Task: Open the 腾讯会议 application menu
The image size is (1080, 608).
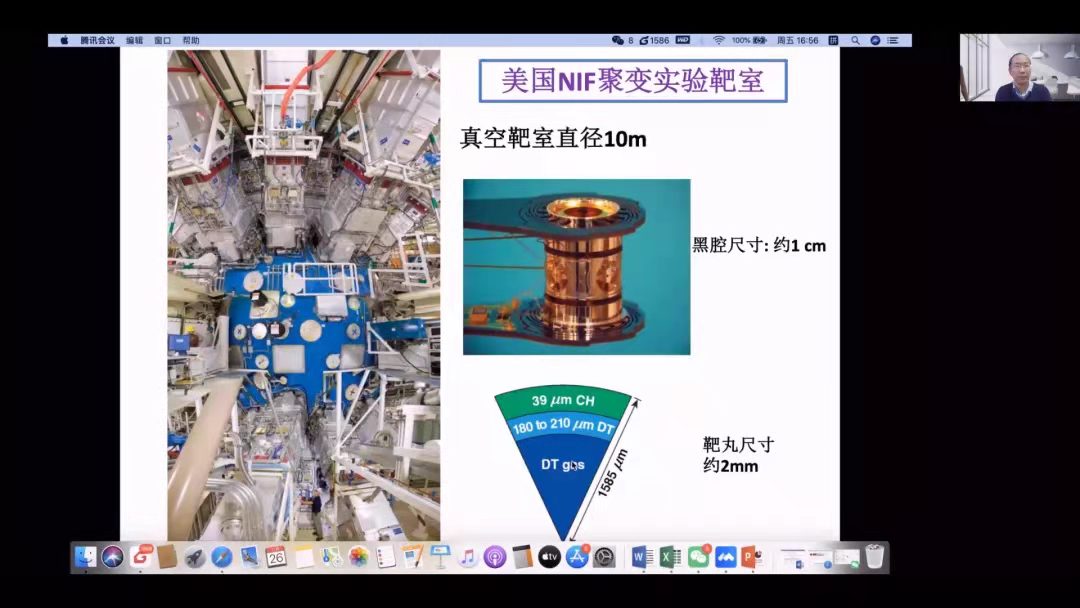Action: (97, 40)
